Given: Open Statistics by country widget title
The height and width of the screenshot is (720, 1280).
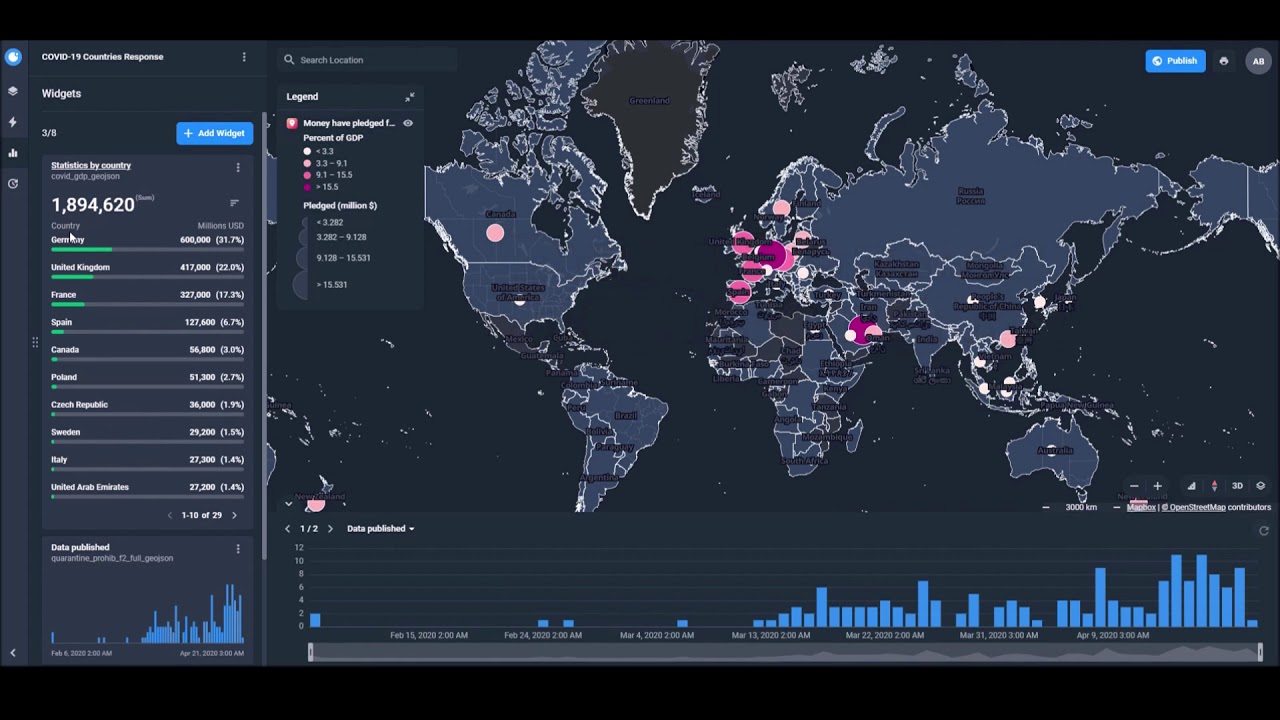Looking at the screenshot, I should pos(91,165).
